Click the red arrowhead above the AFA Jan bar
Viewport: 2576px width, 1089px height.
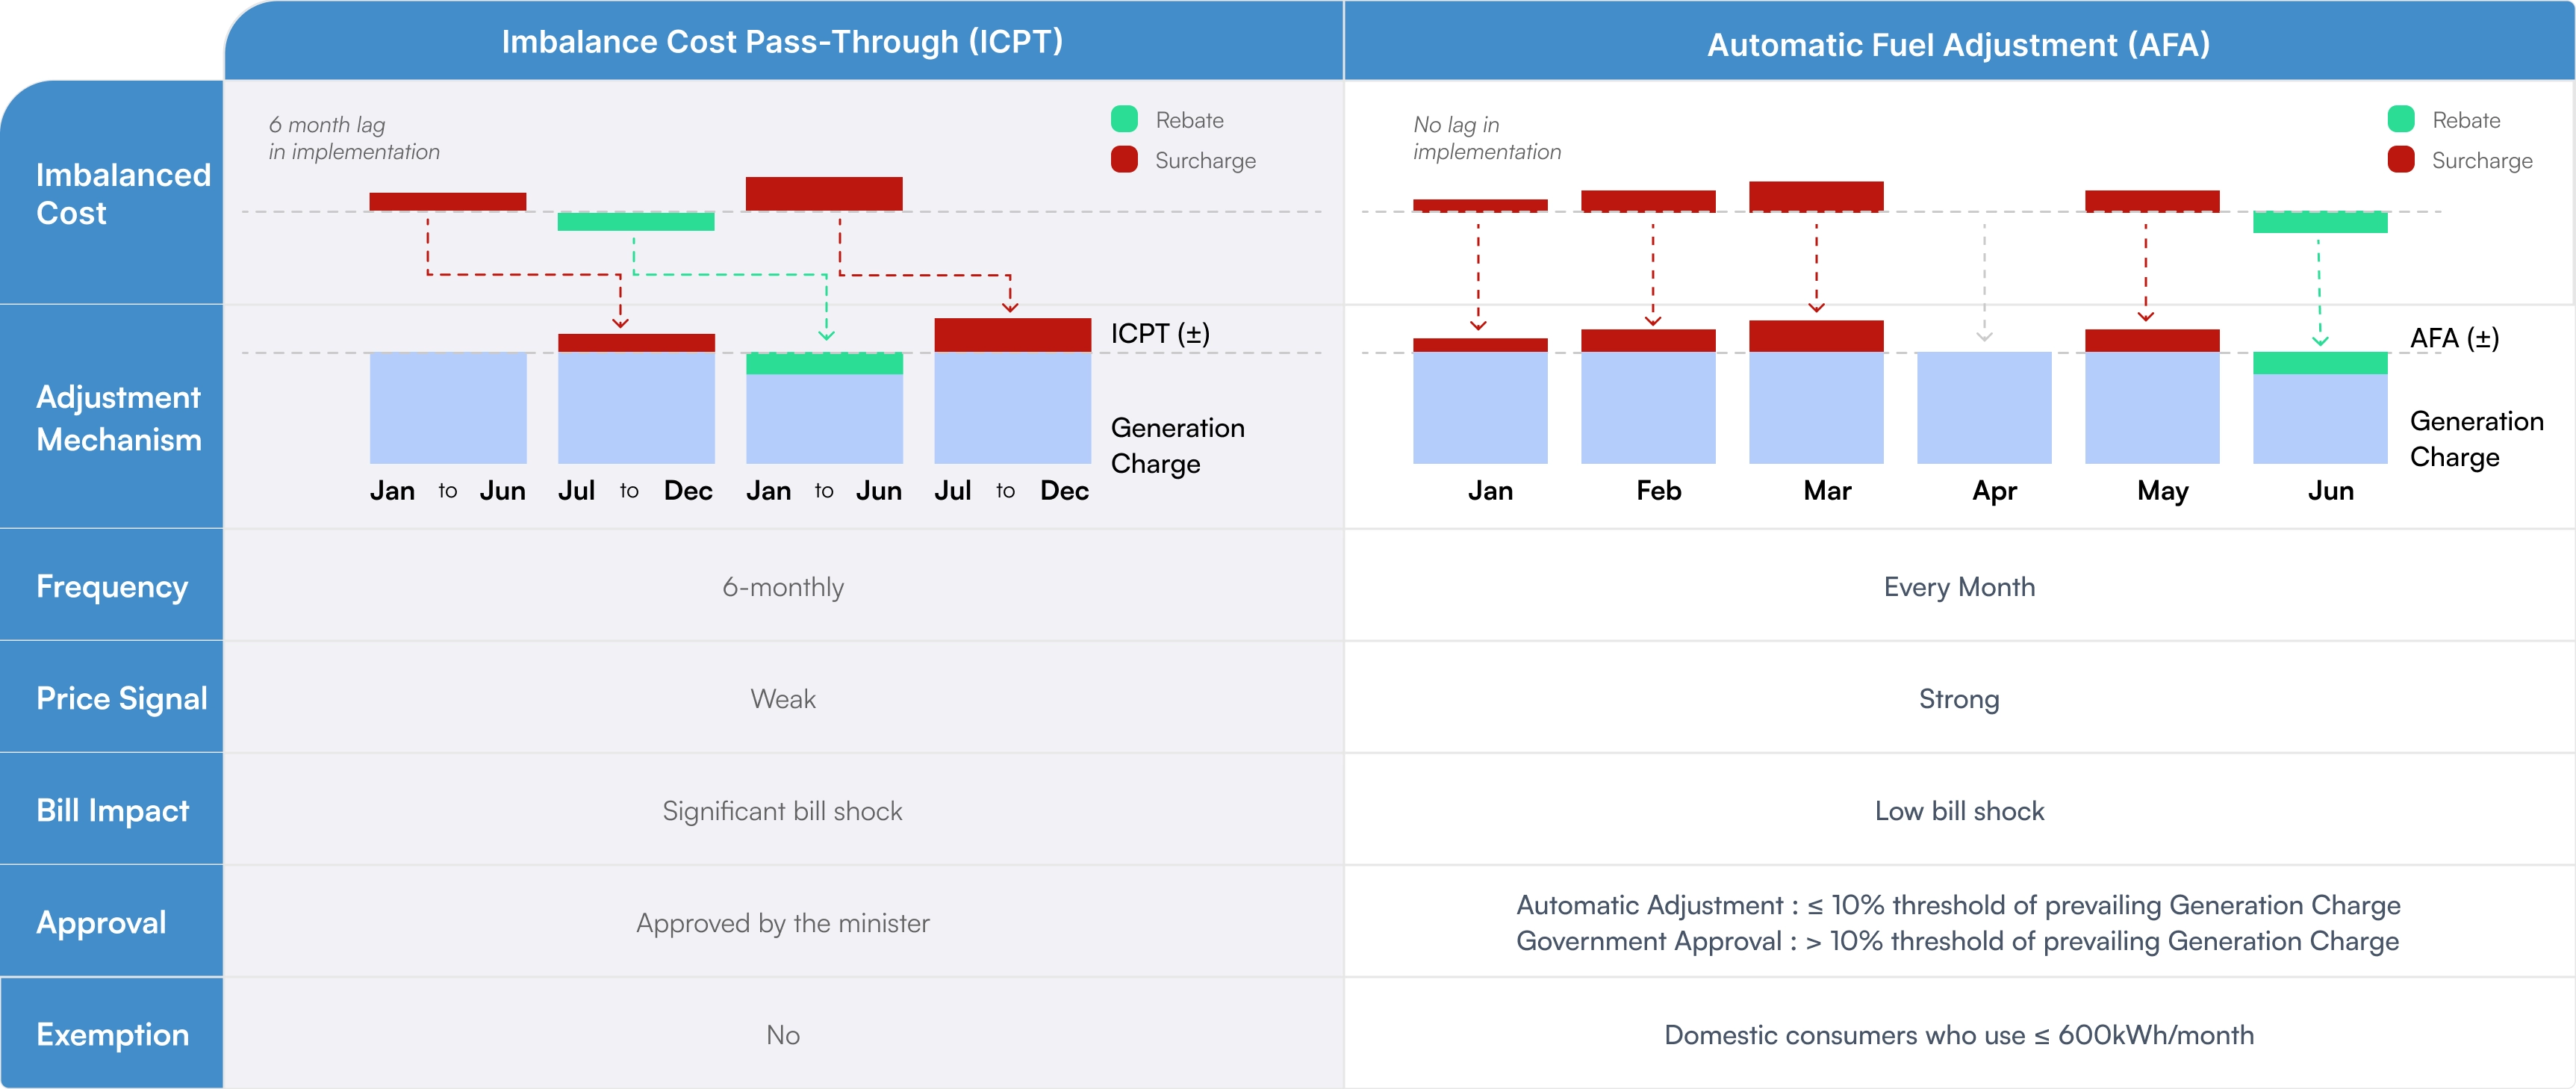point(1478,325)
